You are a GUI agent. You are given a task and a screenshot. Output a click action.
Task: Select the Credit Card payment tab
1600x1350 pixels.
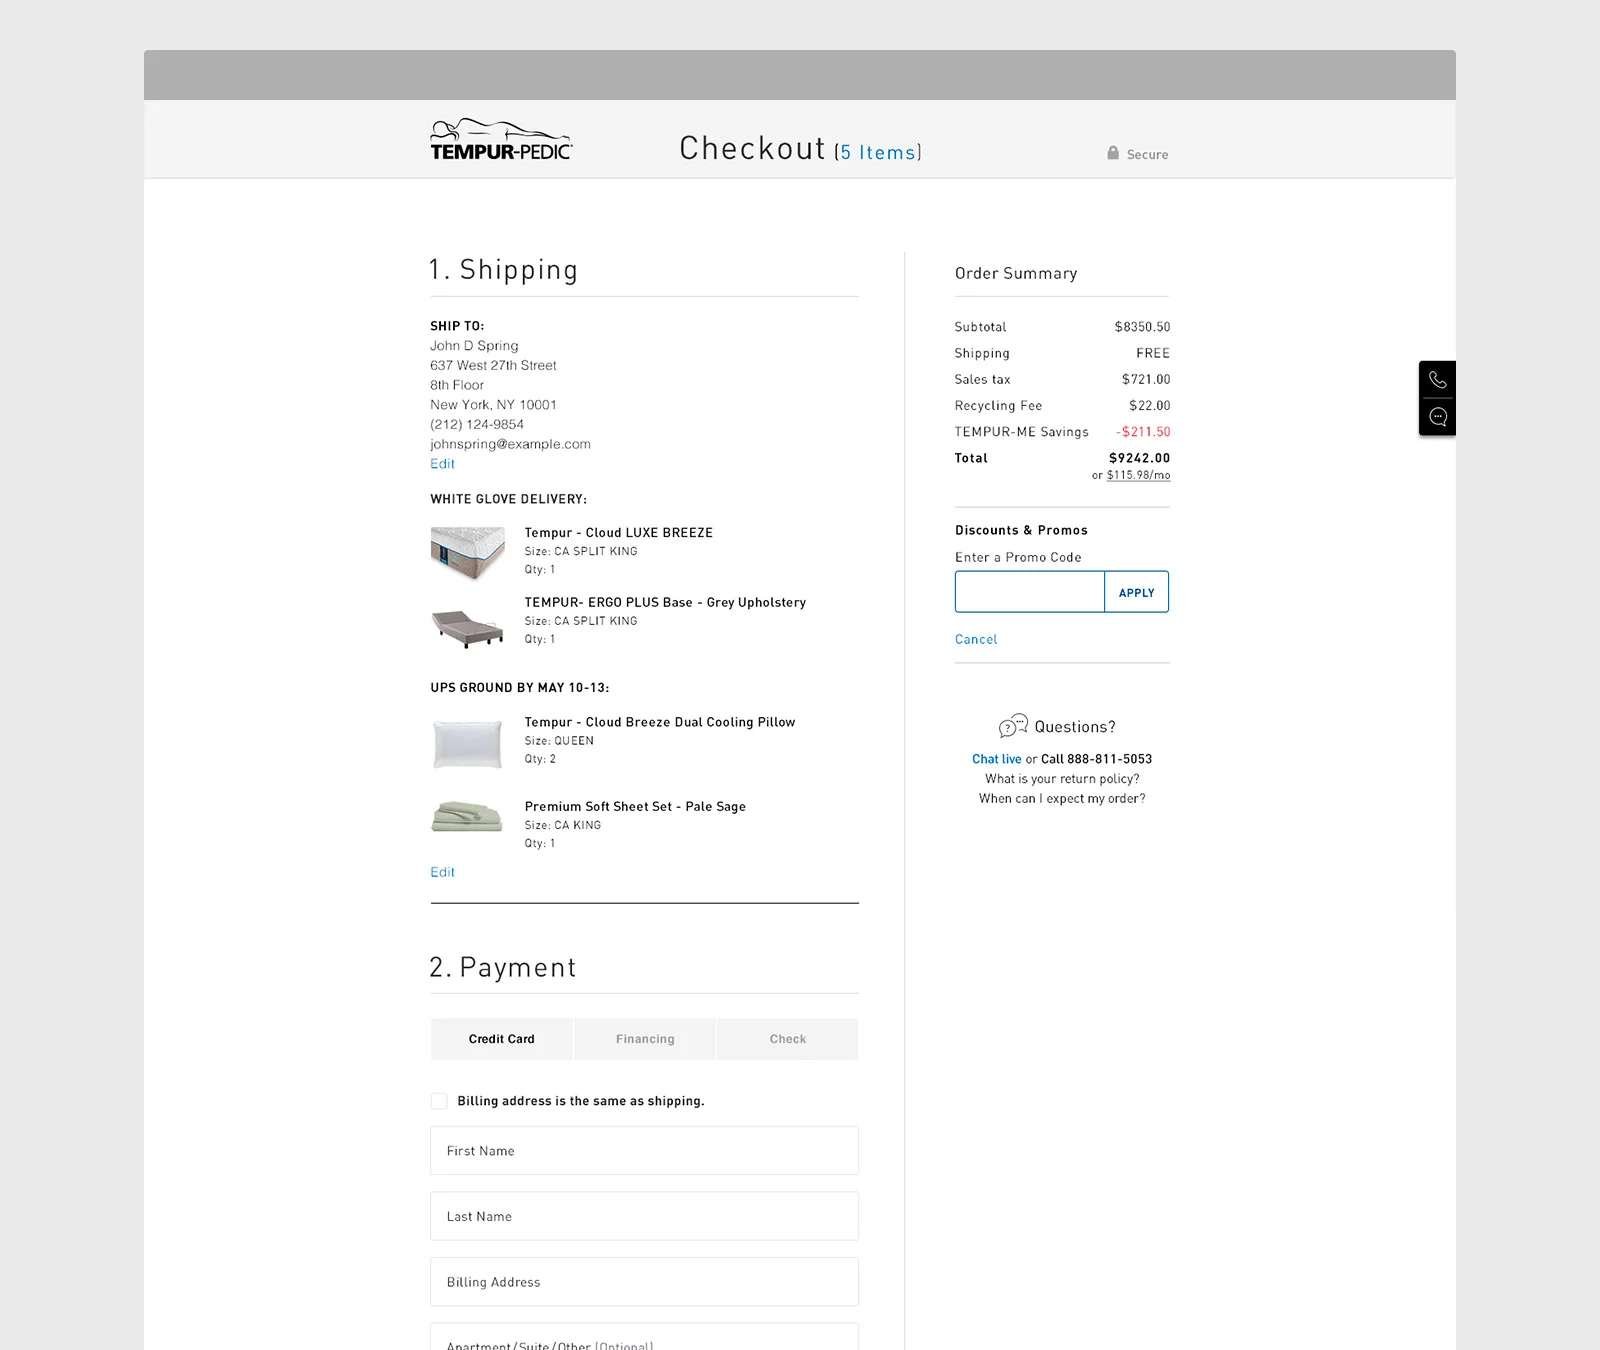coord(502,1039)
